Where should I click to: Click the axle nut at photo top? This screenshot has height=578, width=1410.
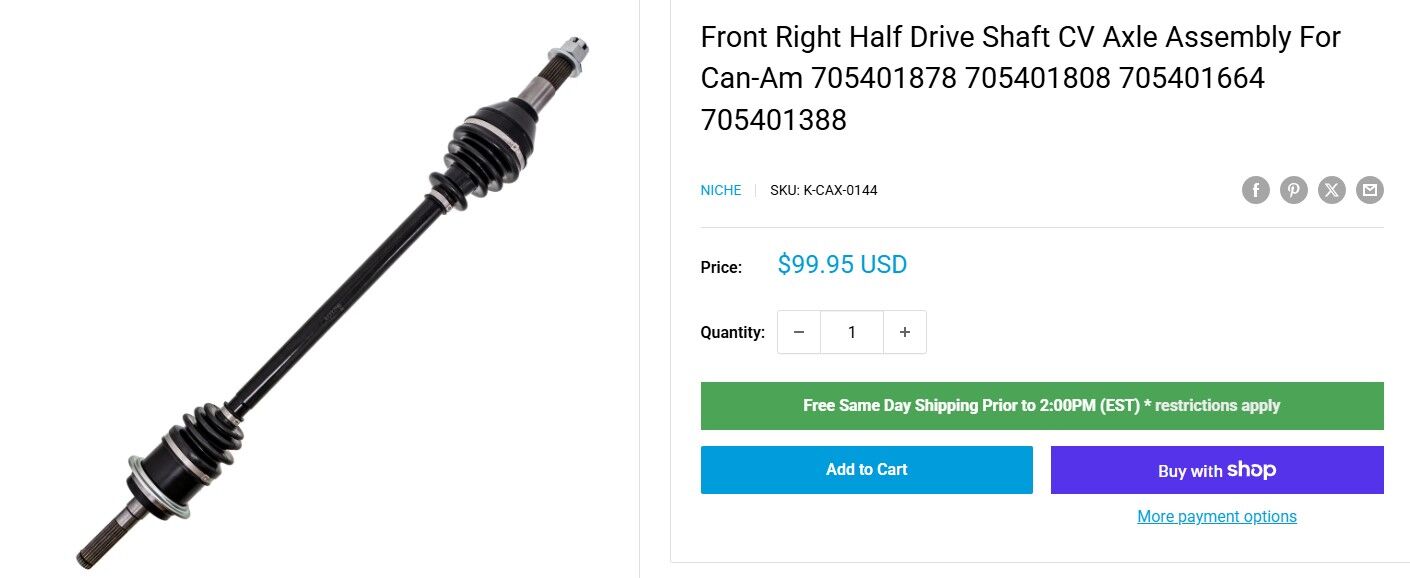click(572, 48)
